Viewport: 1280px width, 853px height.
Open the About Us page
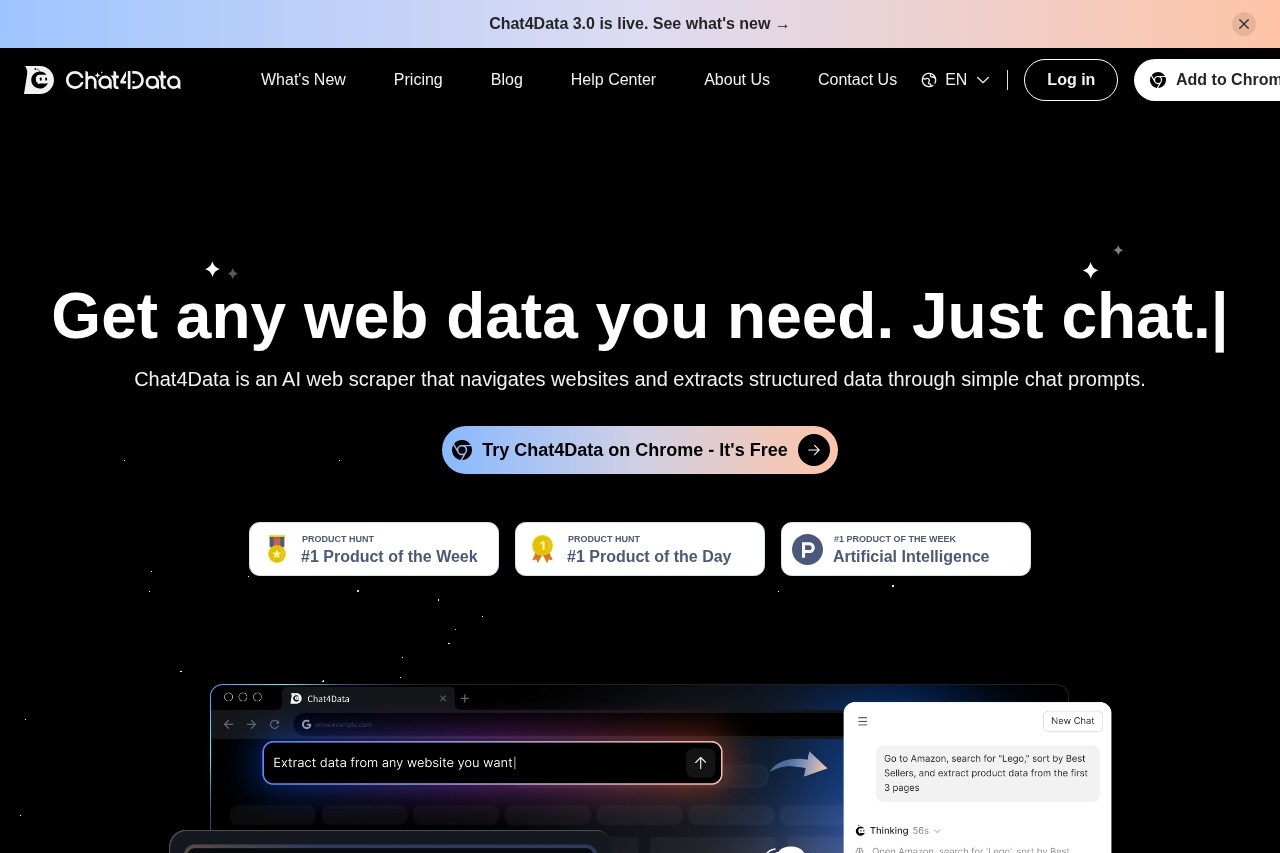(x=737, y=80)
